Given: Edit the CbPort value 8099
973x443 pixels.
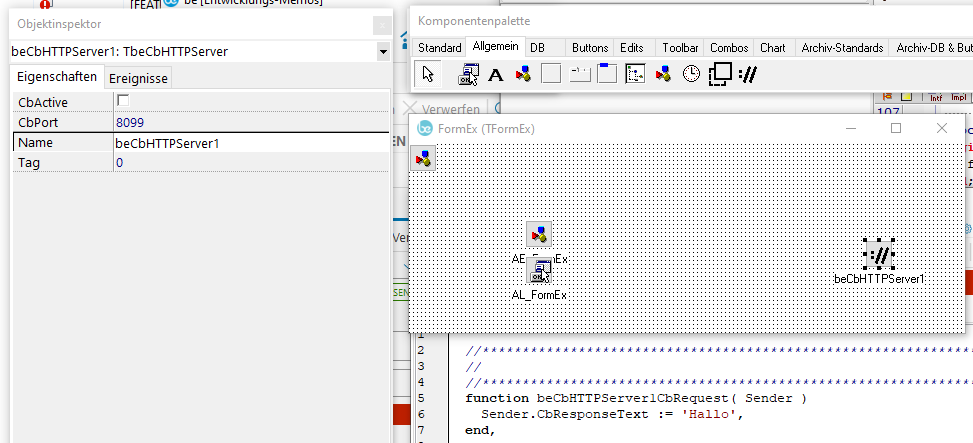Looking at the screenshot, I should tap(250, 122).
